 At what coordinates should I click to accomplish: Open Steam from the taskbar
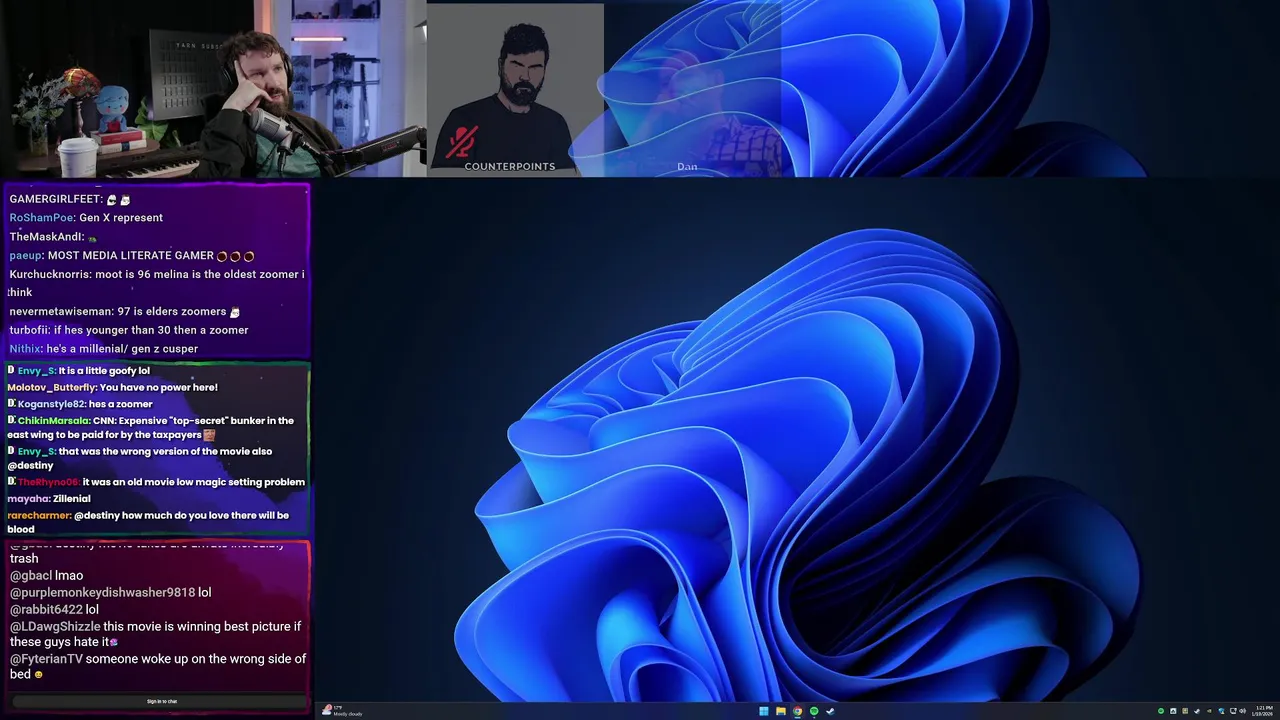pyautogui.click(x=830, y=711)
